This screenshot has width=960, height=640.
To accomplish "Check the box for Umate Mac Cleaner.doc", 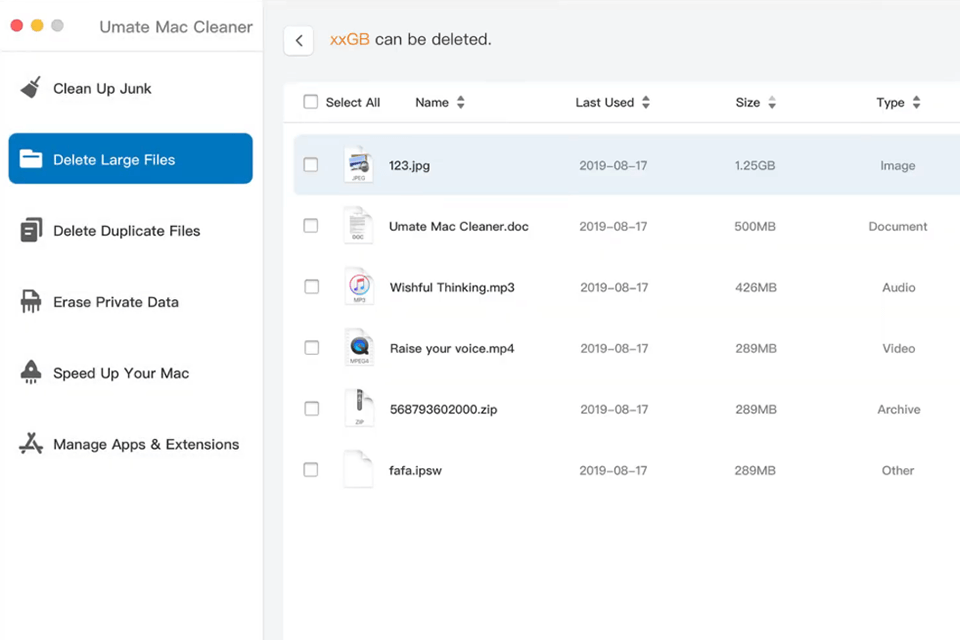I will pos(311,226).
